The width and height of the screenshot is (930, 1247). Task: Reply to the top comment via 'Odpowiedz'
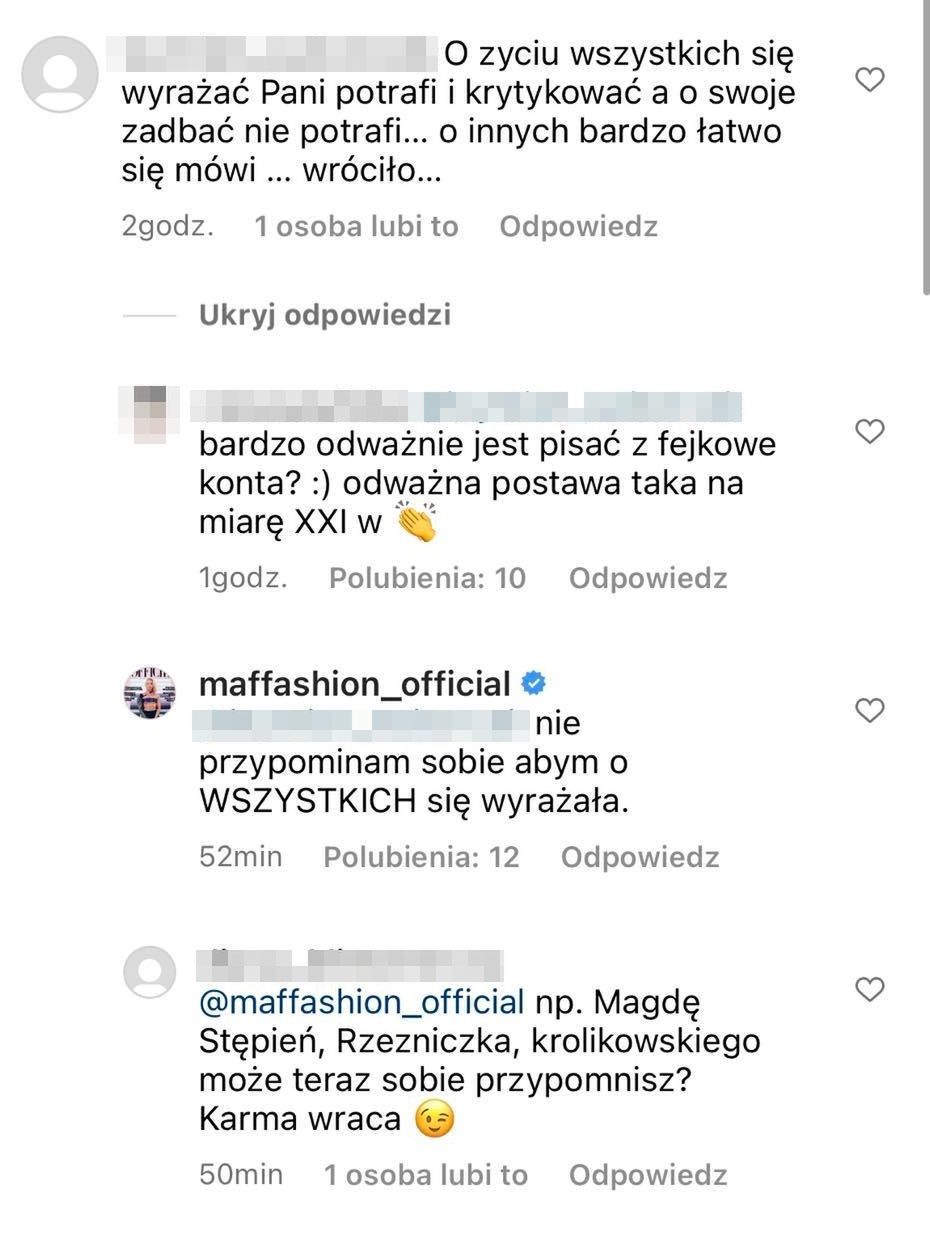tap(578, 227)
